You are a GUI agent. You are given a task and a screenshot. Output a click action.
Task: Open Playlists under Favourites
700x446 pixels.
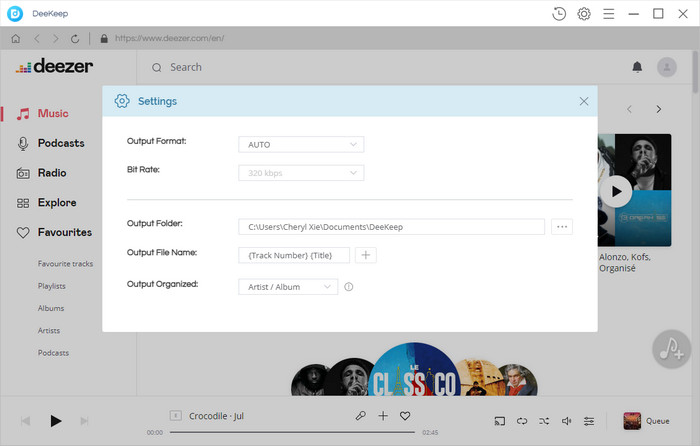pyautogui.click(x=51, y=286)
